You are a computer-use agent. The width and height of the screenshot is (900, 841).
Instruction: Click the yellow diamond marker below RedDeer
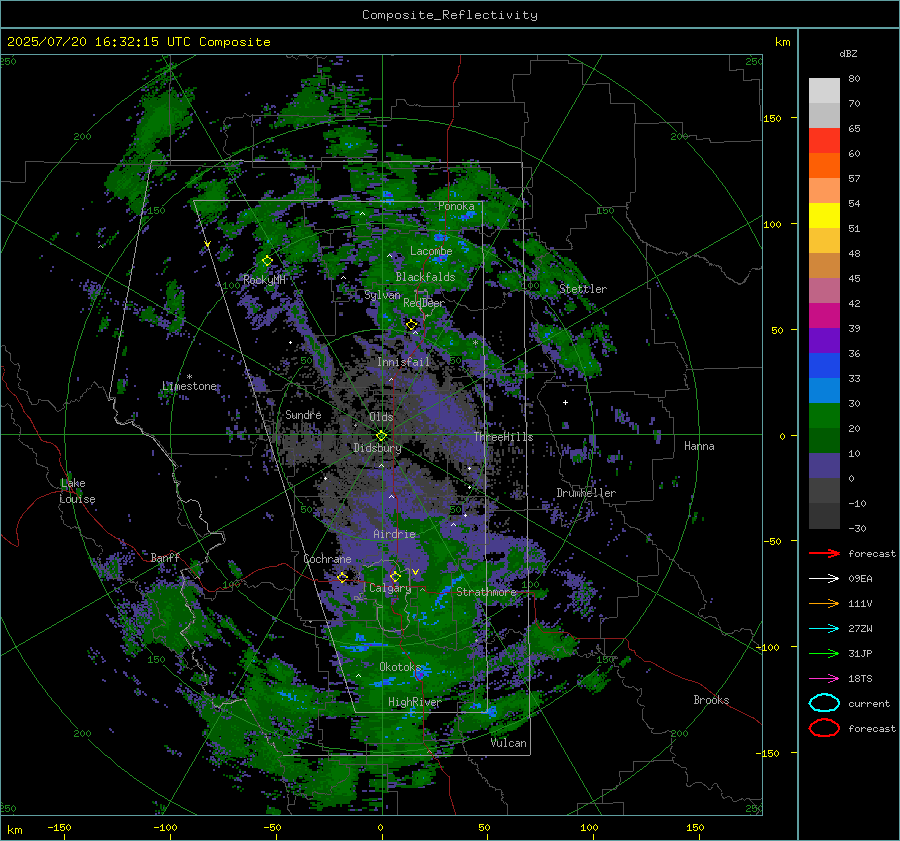[x=411, y=324]
